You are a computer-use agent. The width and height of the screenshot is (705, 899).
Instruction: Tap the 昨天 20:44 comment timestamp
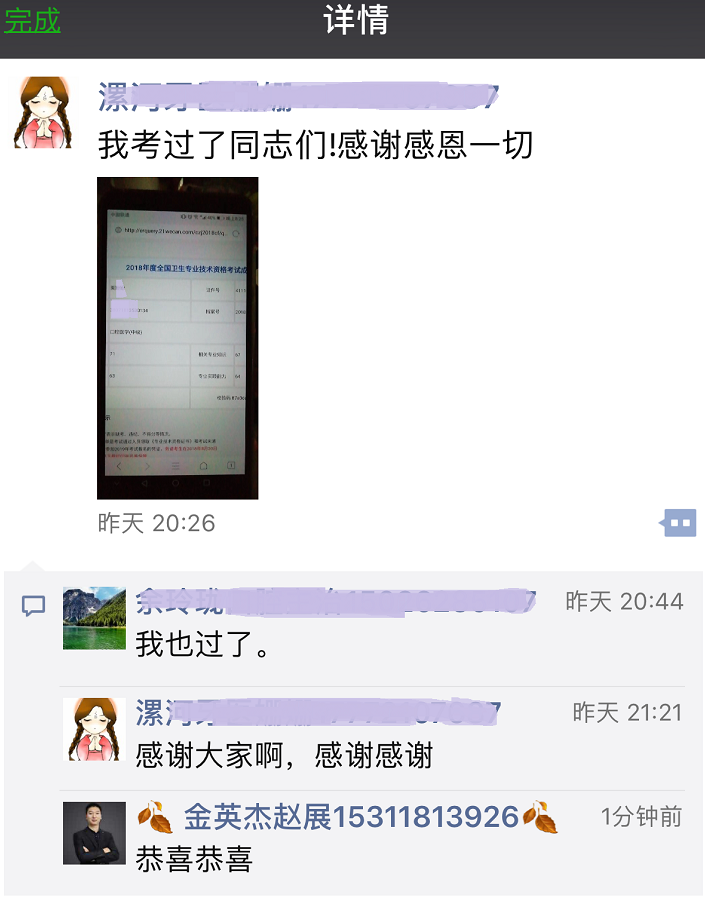click(x=625, y=601)
